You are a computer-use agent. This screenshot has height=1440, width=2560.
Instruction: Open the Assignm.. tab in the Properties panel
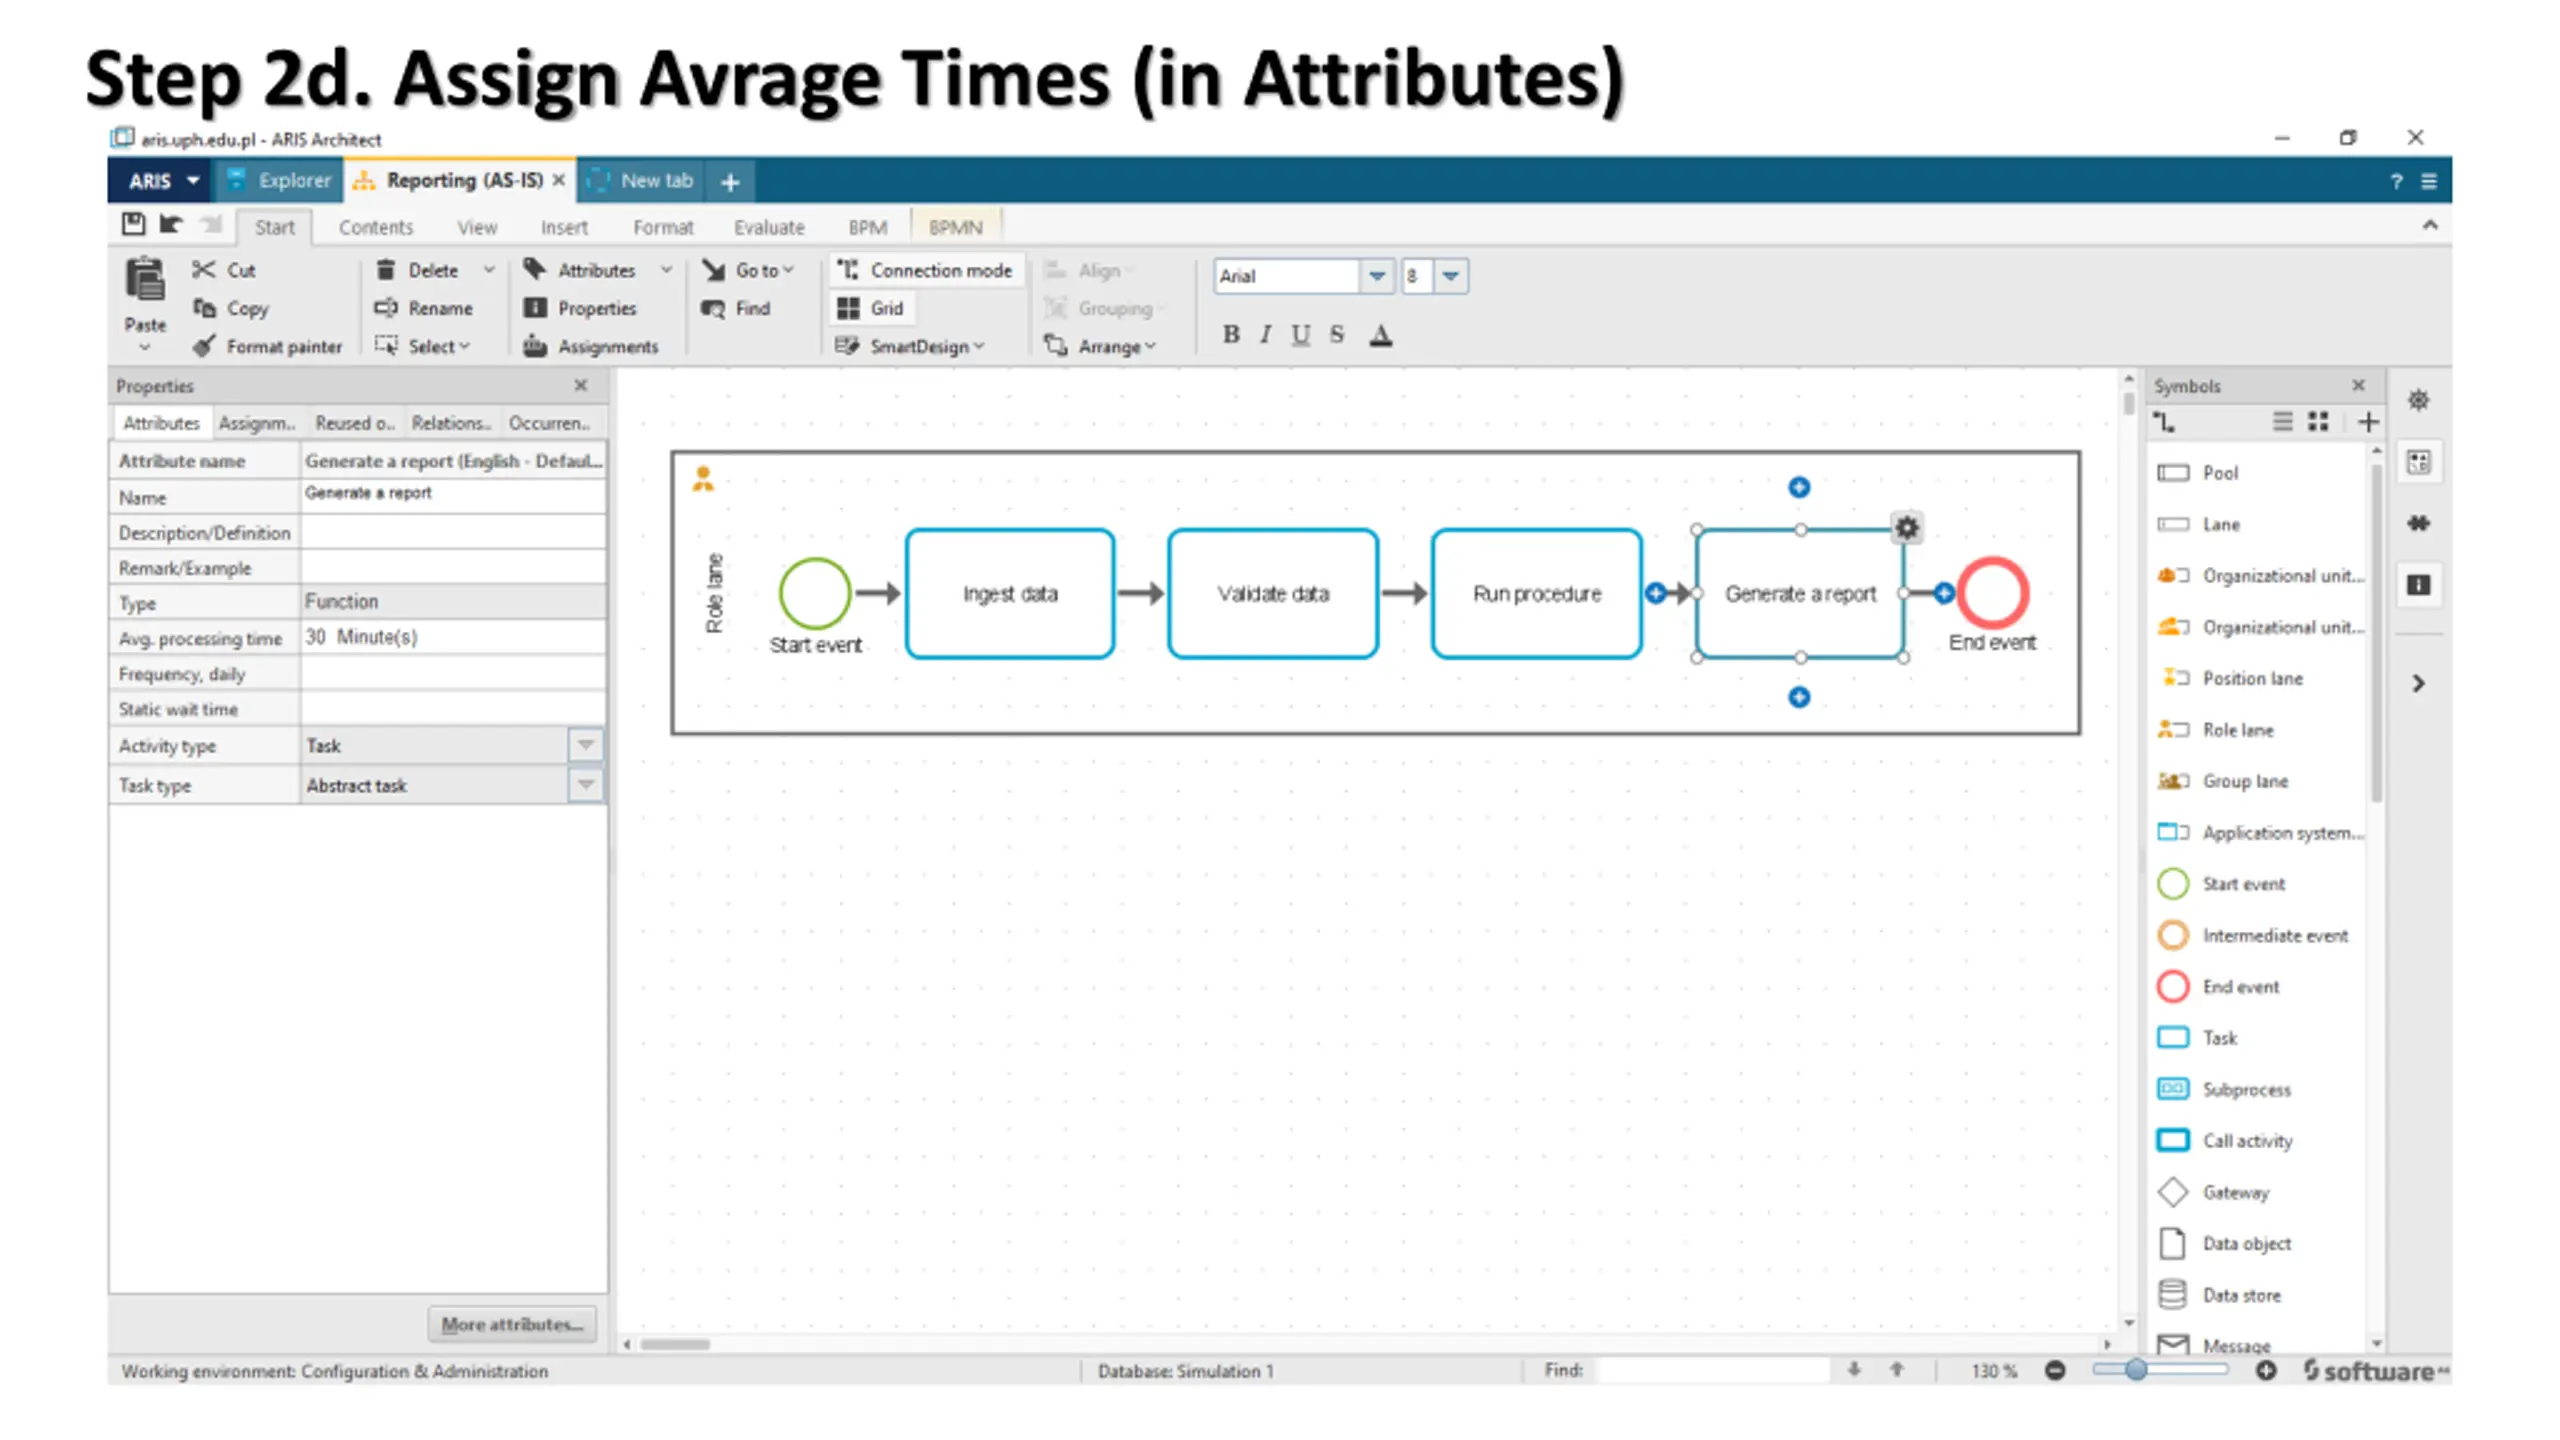(257, 423)
